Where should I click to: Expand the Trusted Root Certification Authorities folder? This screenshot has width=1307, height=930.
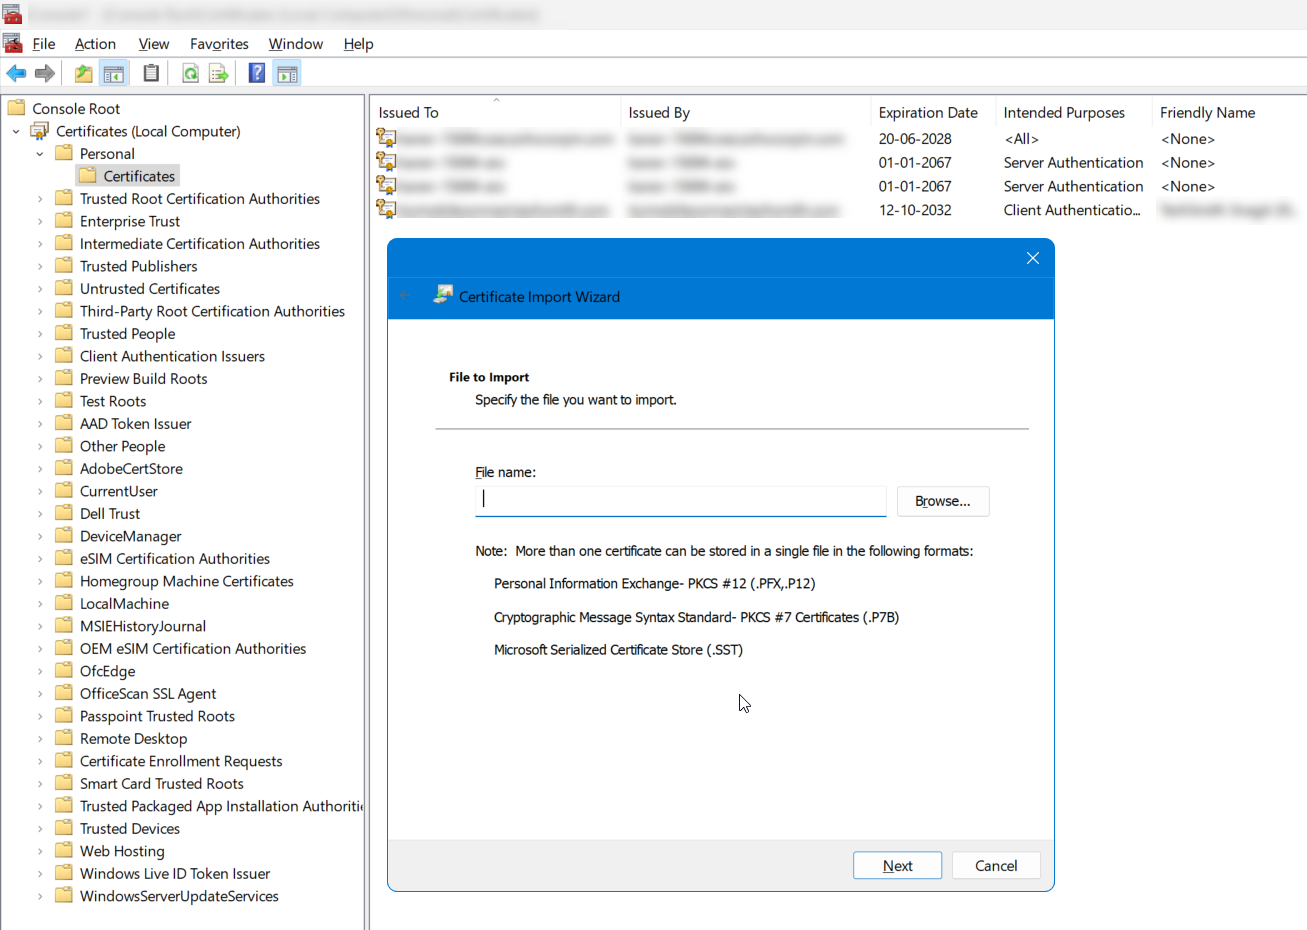pos(40,199)
